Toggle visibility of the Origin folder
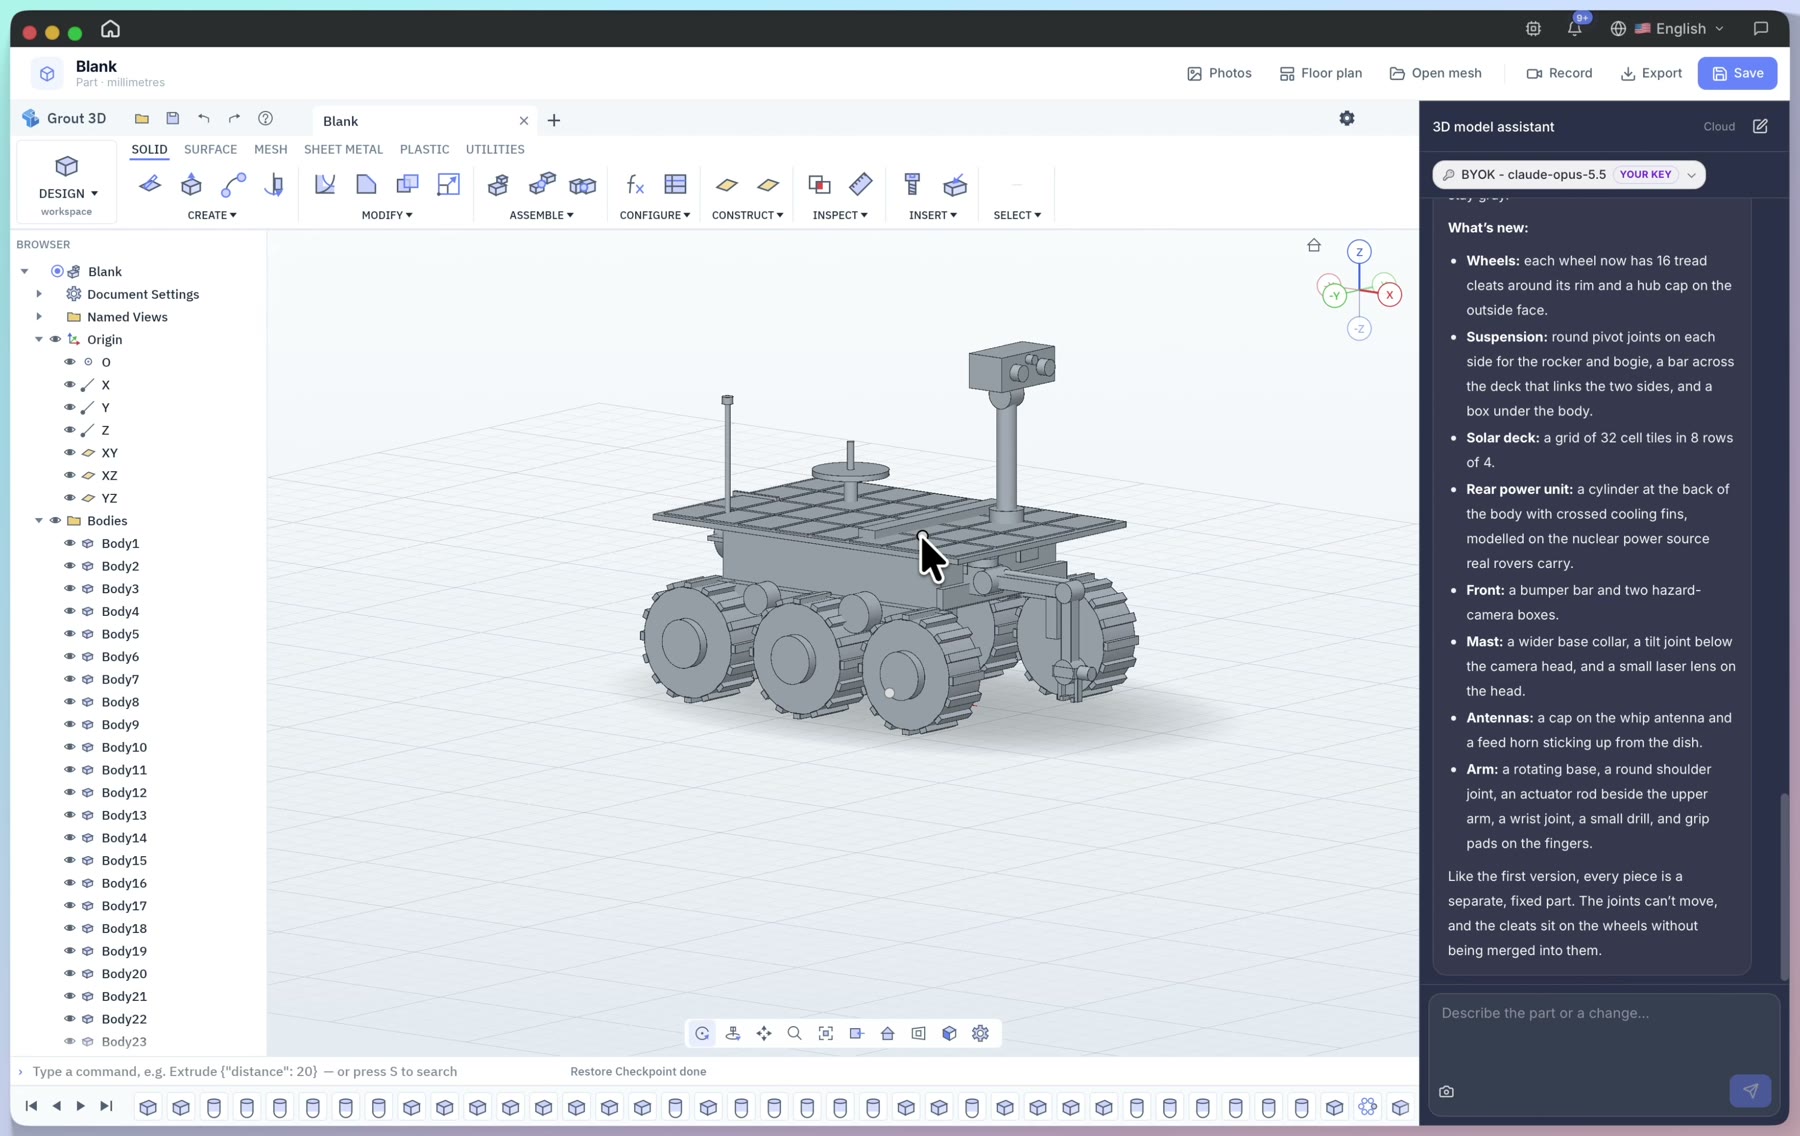Viewport: 1800px width, 1136px height. [x=55, y=339]
